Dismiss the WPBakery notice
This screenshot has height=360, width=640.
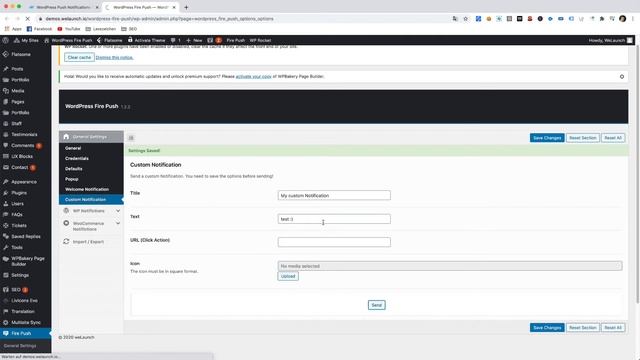pyautogui.click(x=622, y=77)
